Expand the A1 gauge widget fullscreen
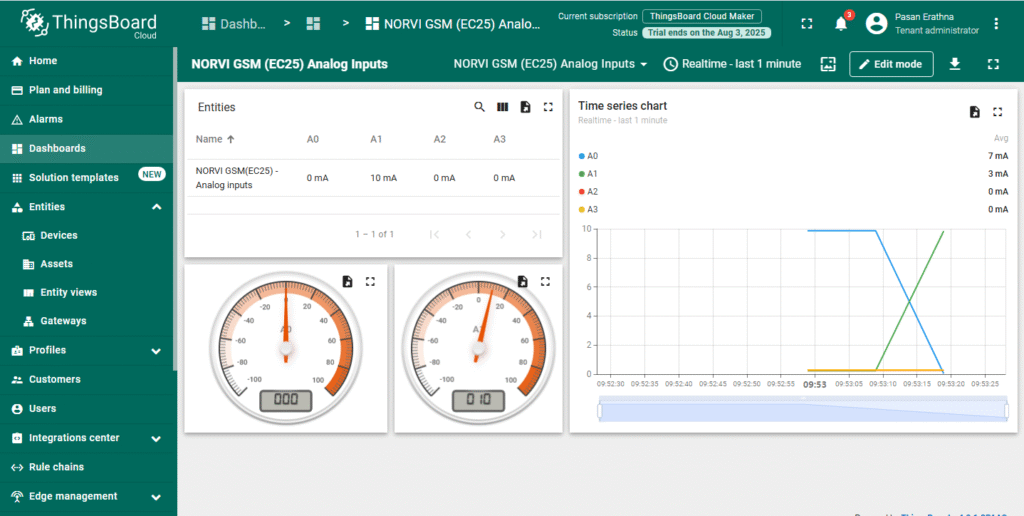 pyautogui.click(x=545, y=282)
